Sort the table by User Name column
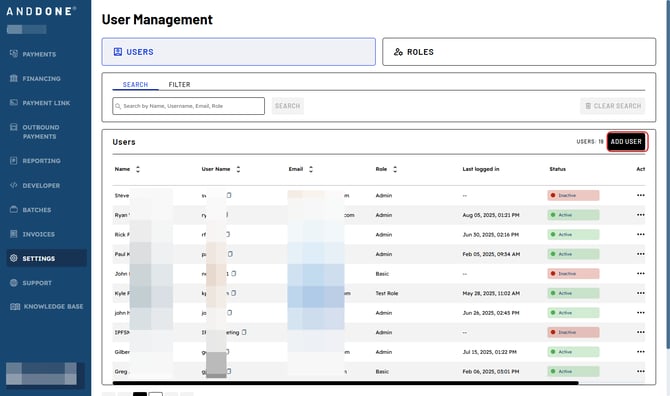The image size is (670, 396). [238, 169]
